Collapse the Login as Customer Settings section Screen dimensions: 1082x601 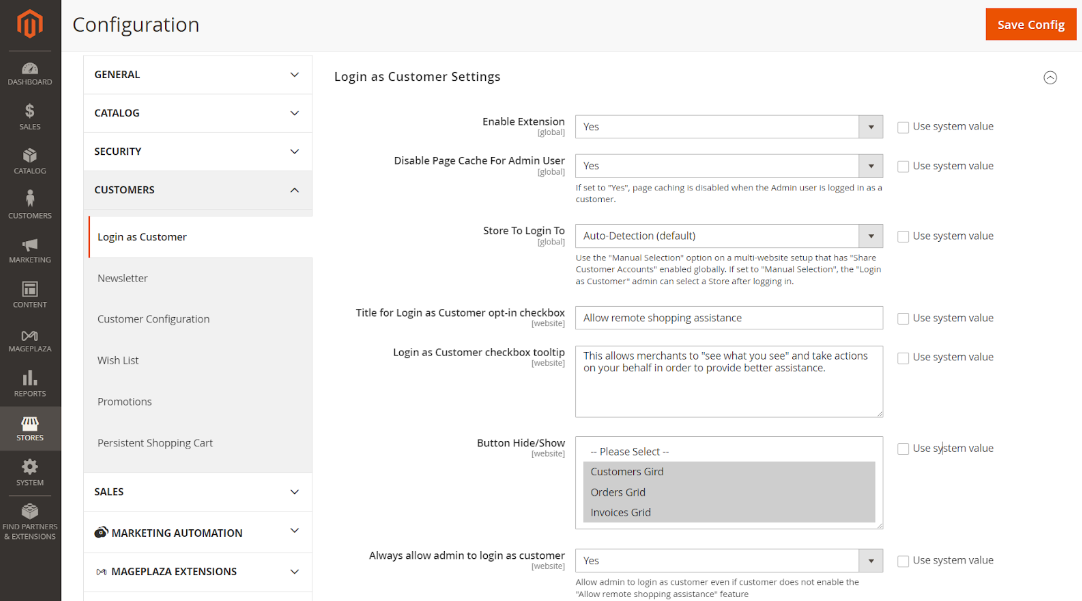[1050, 77]
